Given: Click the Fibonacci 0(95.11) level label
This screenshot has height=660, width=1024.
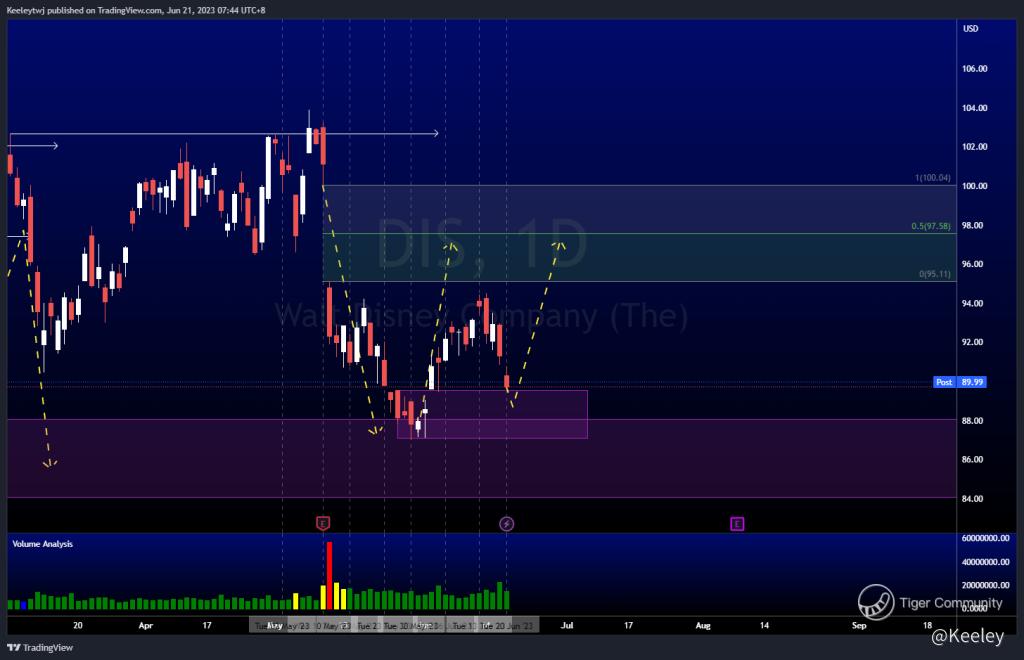Looking at the screenshot, I should point(935,274).
